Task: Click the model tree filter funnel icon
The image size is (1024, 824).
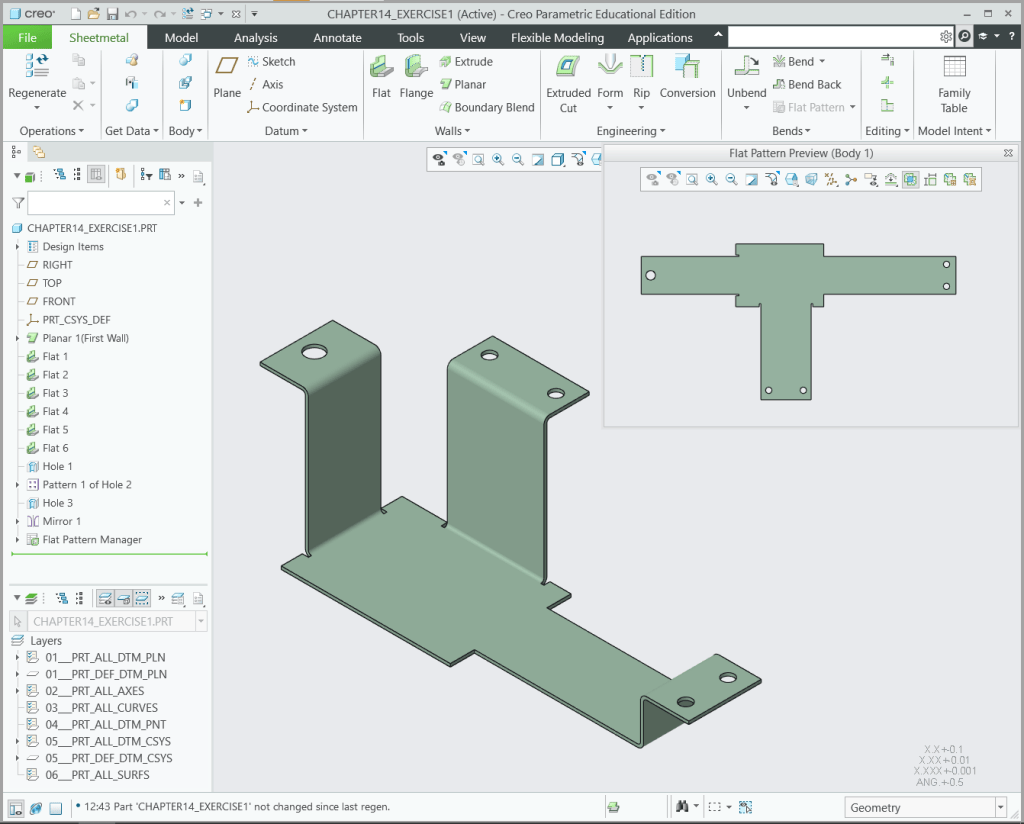Action: pos(18,203)
